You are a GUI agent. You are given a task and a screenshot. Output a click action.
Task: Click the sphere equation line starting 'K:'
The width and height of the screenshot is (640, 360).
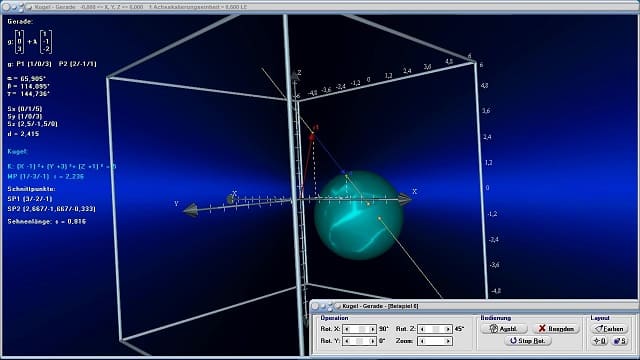62,166
